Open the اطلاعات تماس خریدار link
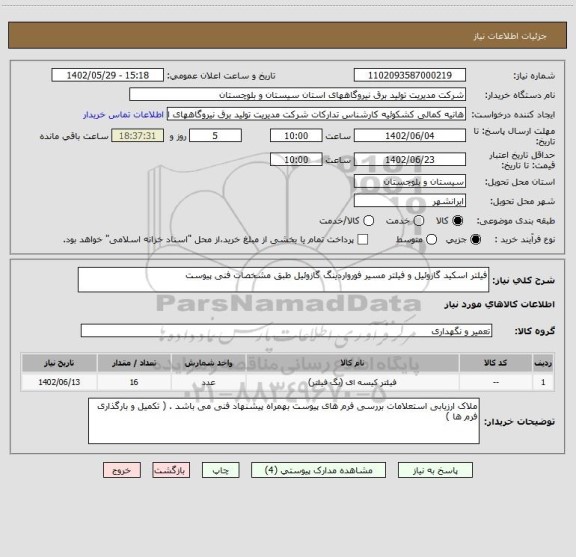The width and height of the screenshot is (576, 557). click(123, 115)
